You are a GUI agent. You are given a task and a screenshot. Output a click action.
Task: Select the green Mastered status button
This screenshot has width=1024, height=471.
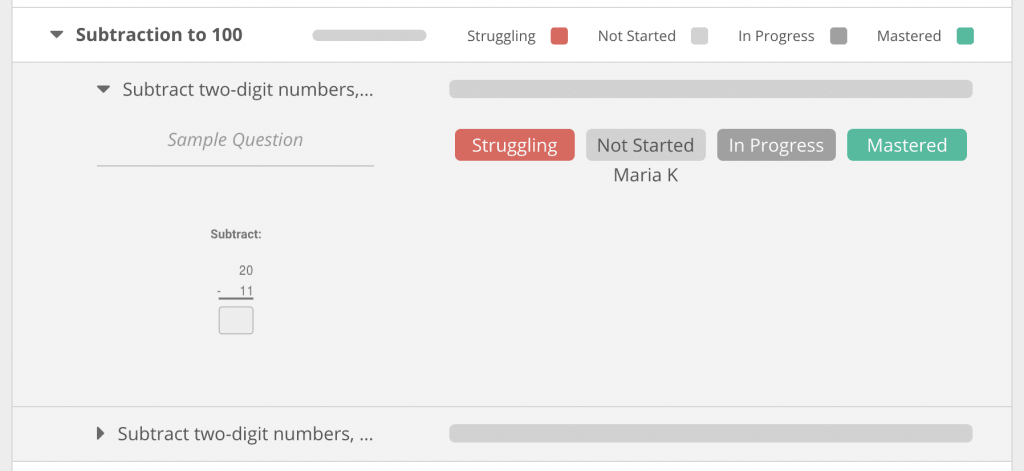(906, 145)
